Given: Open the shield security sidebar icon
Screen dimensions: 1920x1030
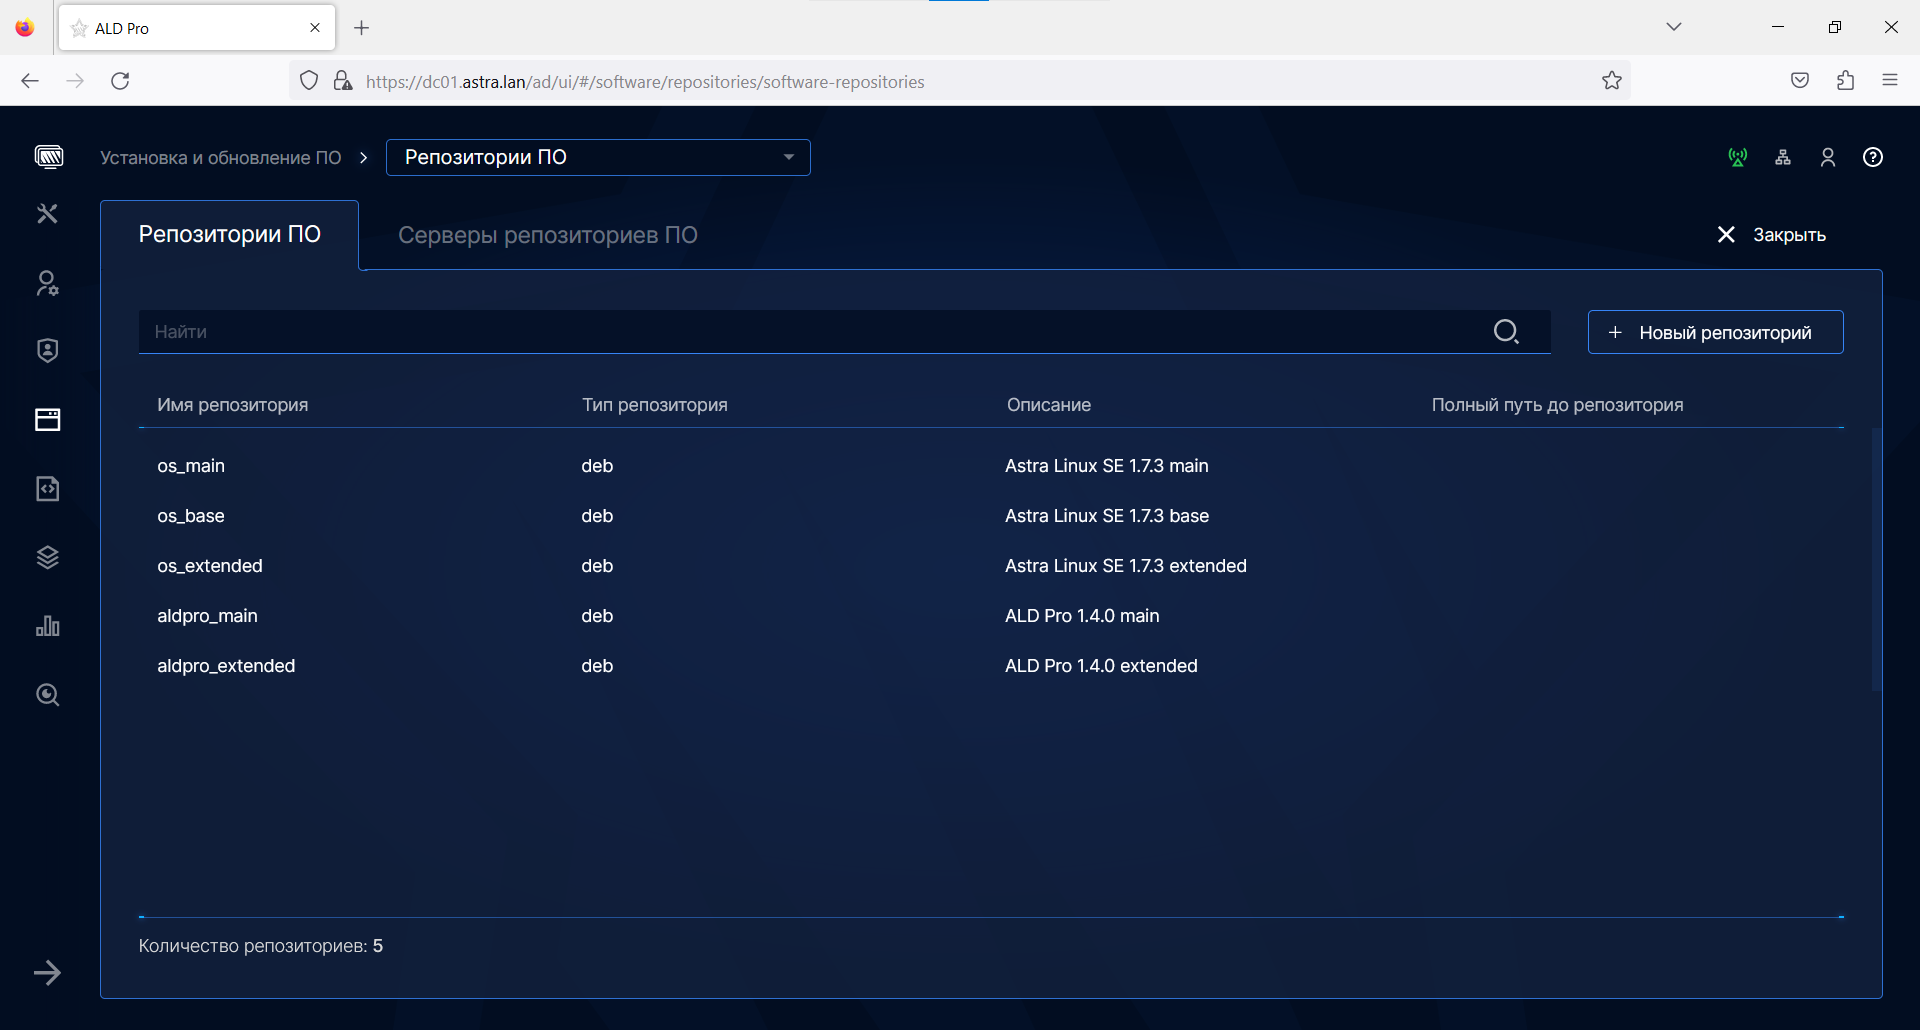Looking at the screenshot, I should 47,350.
